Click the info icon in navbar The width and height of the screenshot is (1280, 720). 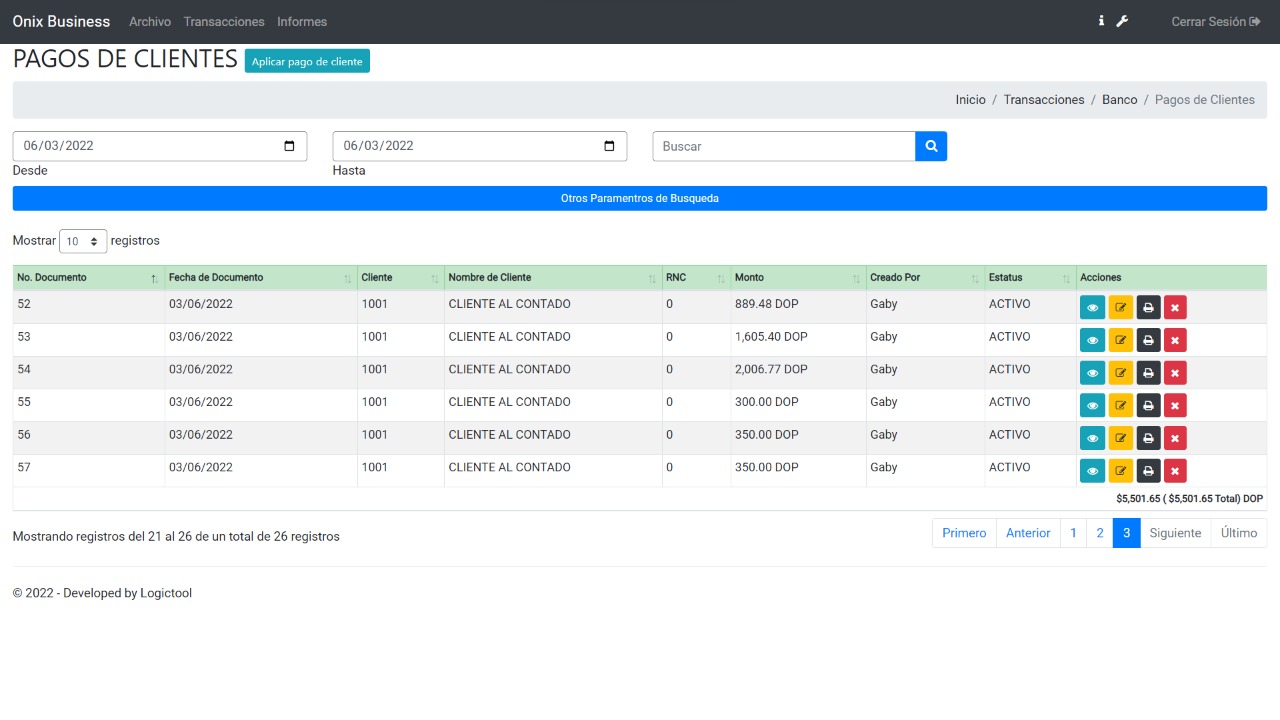coord(1101,21)
